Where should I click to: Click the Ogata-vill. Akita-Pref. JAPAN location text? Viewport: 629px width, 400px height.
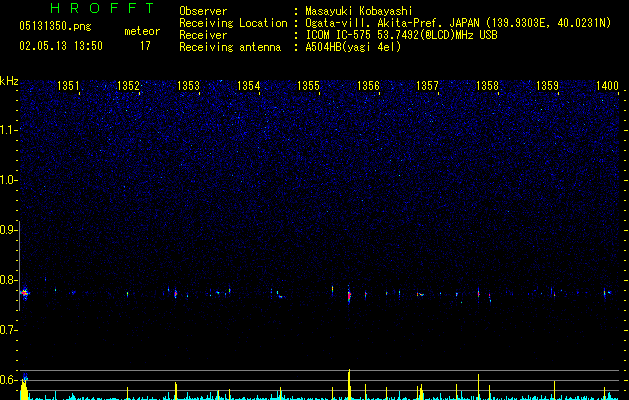[458, 23]
